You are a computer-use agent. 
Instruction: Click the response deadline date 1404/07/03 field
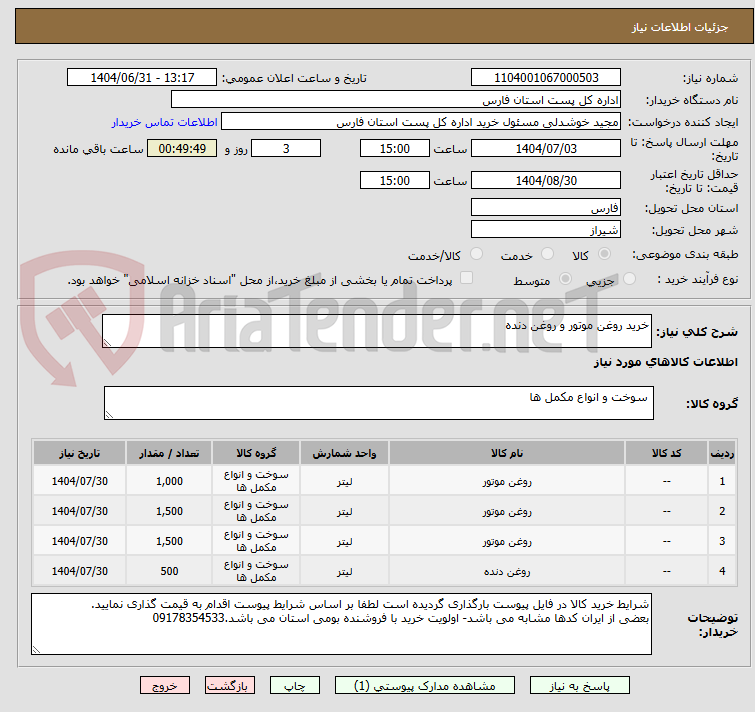546,148
